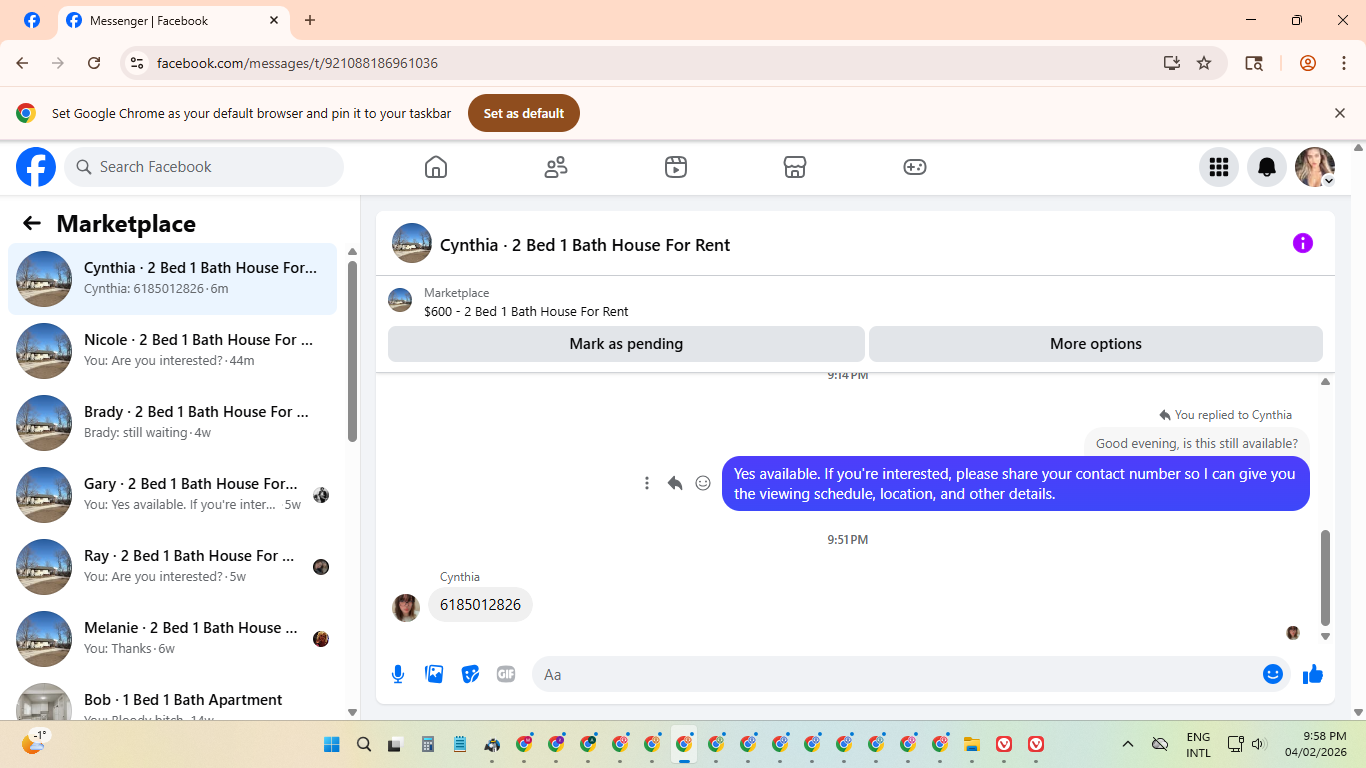1366x768 pixels.
Task: Click the Search Facebook field
Action: [204, 167]
